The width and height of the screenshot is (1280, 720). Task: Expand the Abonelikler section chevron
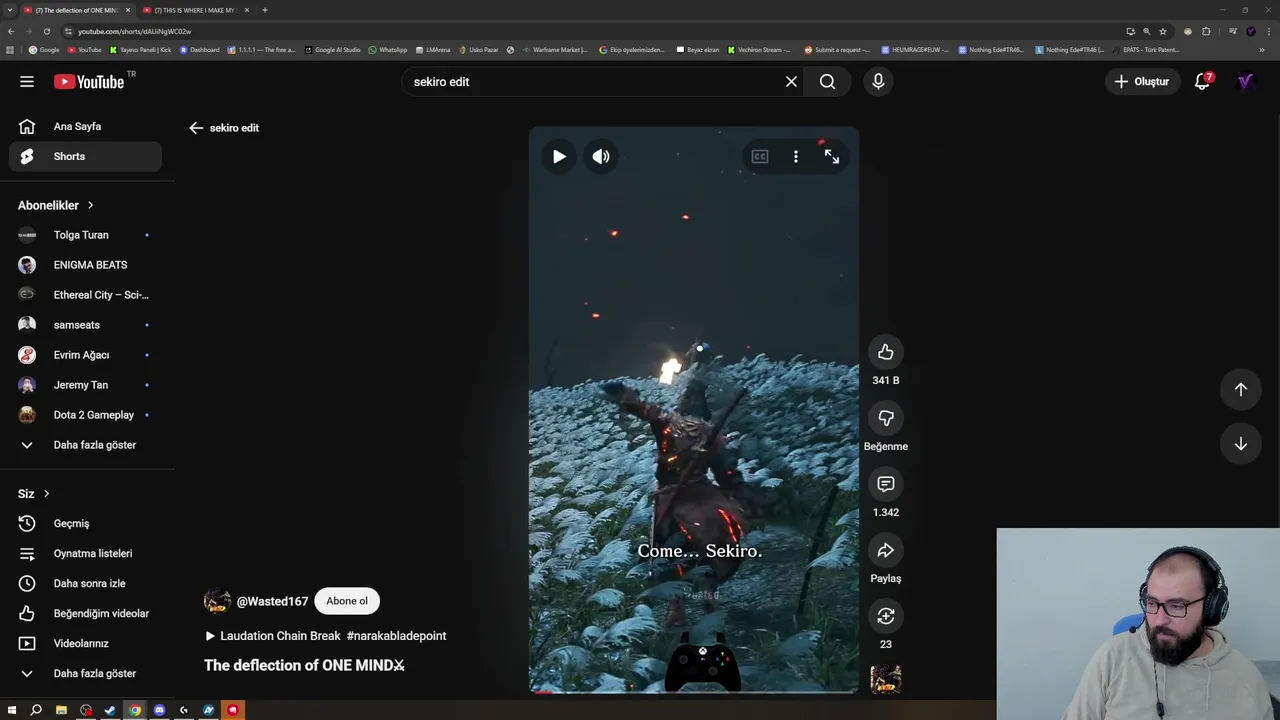(x=90, y=205)
